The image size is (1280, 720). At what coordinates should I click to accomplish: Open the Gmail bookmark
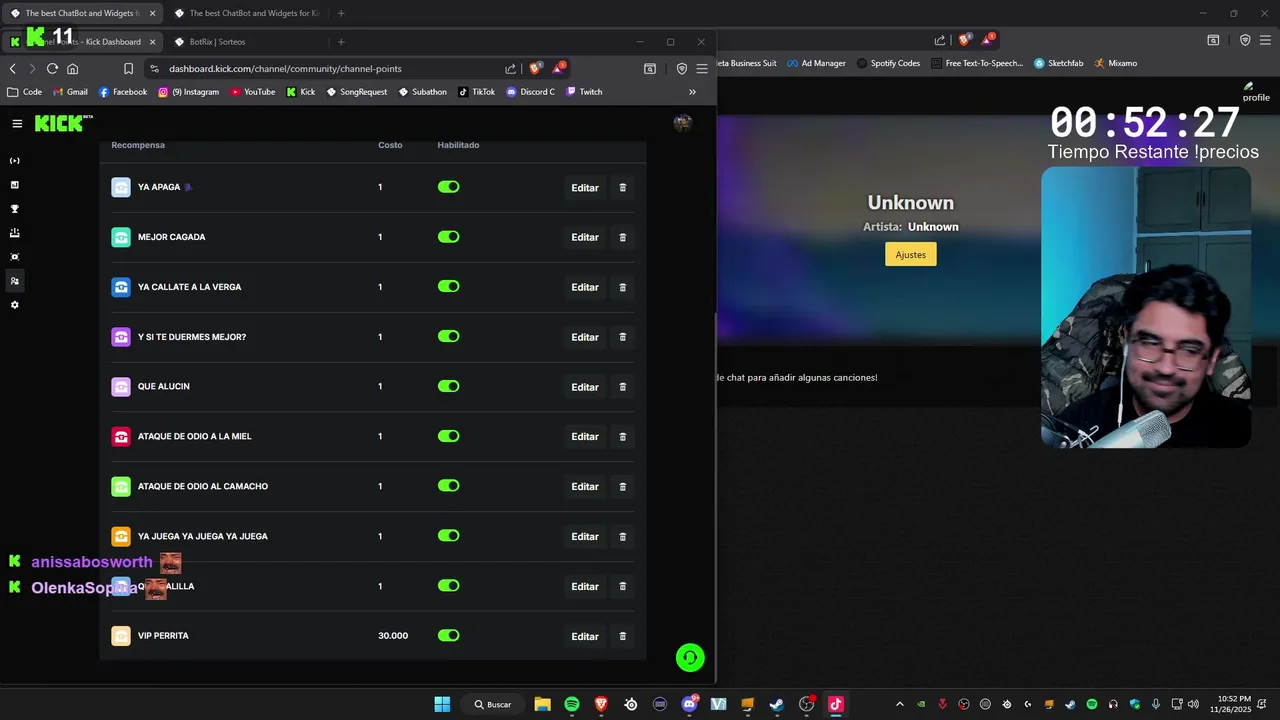point(69,92)
